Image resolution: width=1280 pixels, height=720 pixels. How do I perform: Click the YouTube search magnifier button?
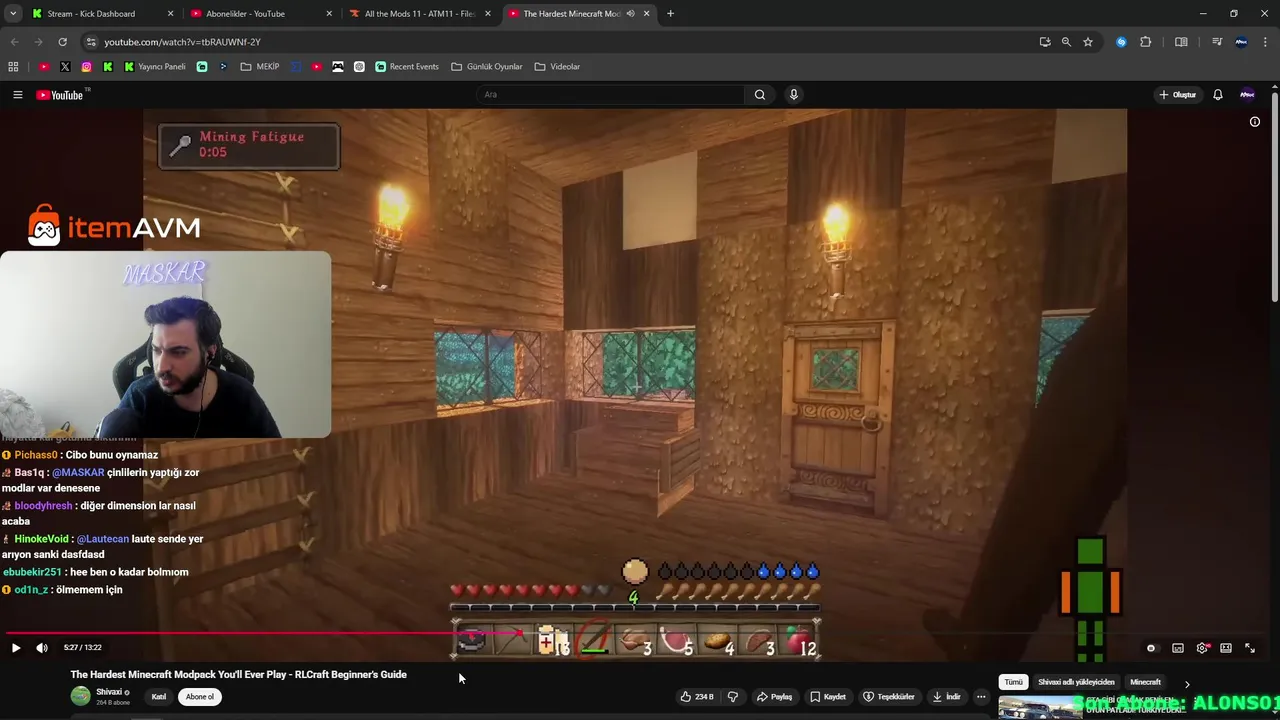[x=760, y=94]
